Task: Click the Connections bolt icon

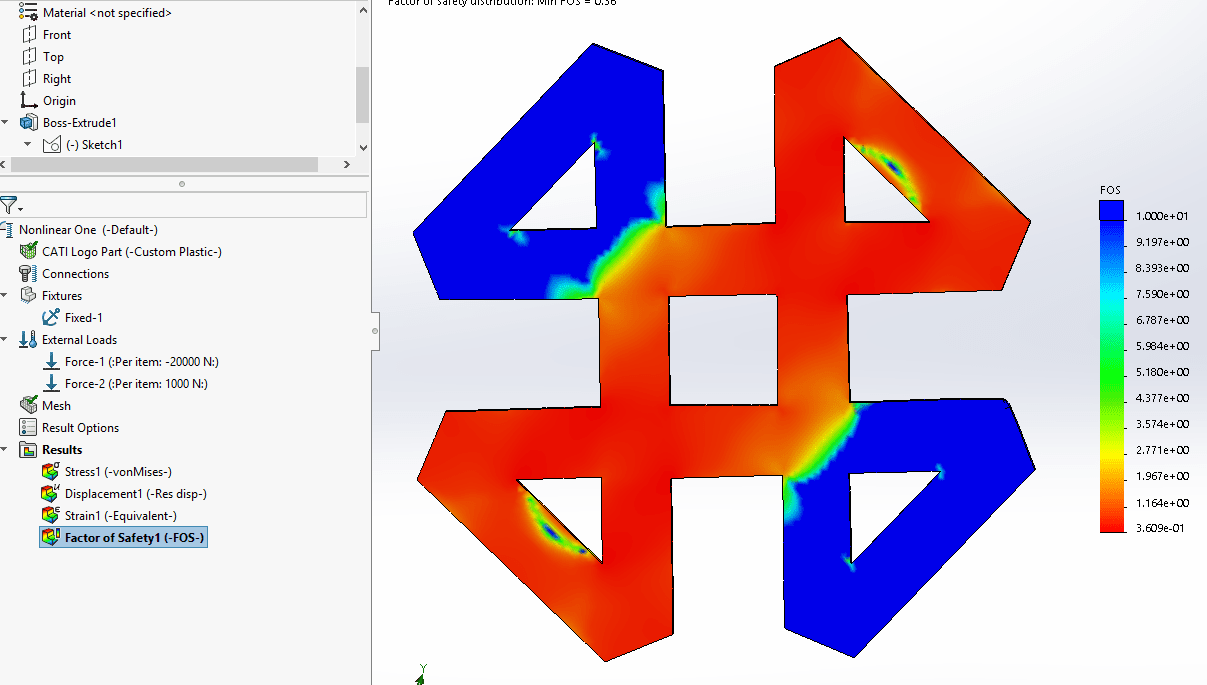Action: coord(28,273)
